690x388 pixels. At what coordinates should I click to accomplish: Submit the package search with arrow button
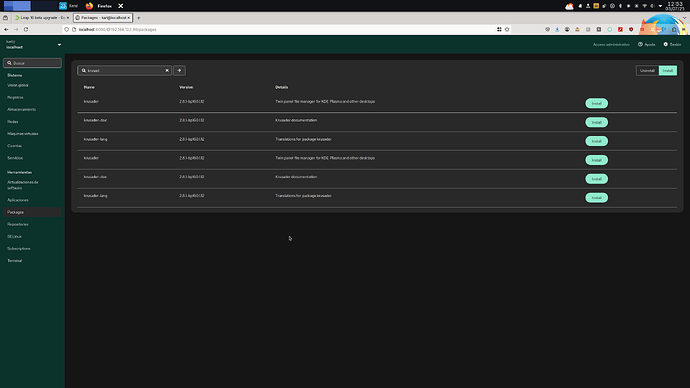[x=179, y=70]
